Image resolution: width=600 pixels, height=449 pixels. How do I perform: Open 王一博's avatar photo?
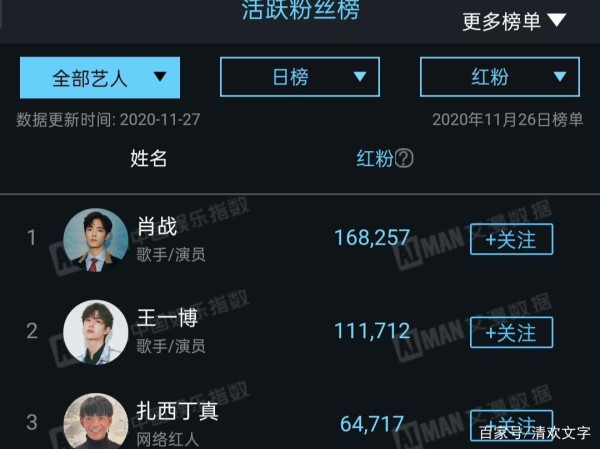click(96, 332)
